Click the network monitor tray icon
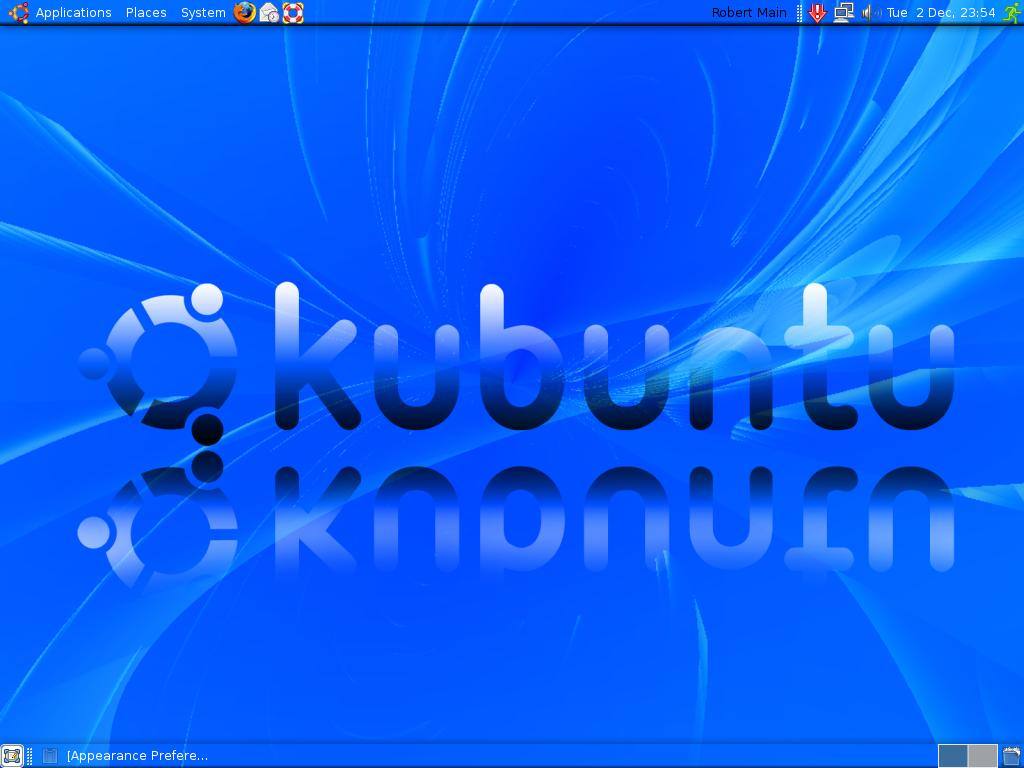This screenshot has height=768, width=1024. (841, 13)
